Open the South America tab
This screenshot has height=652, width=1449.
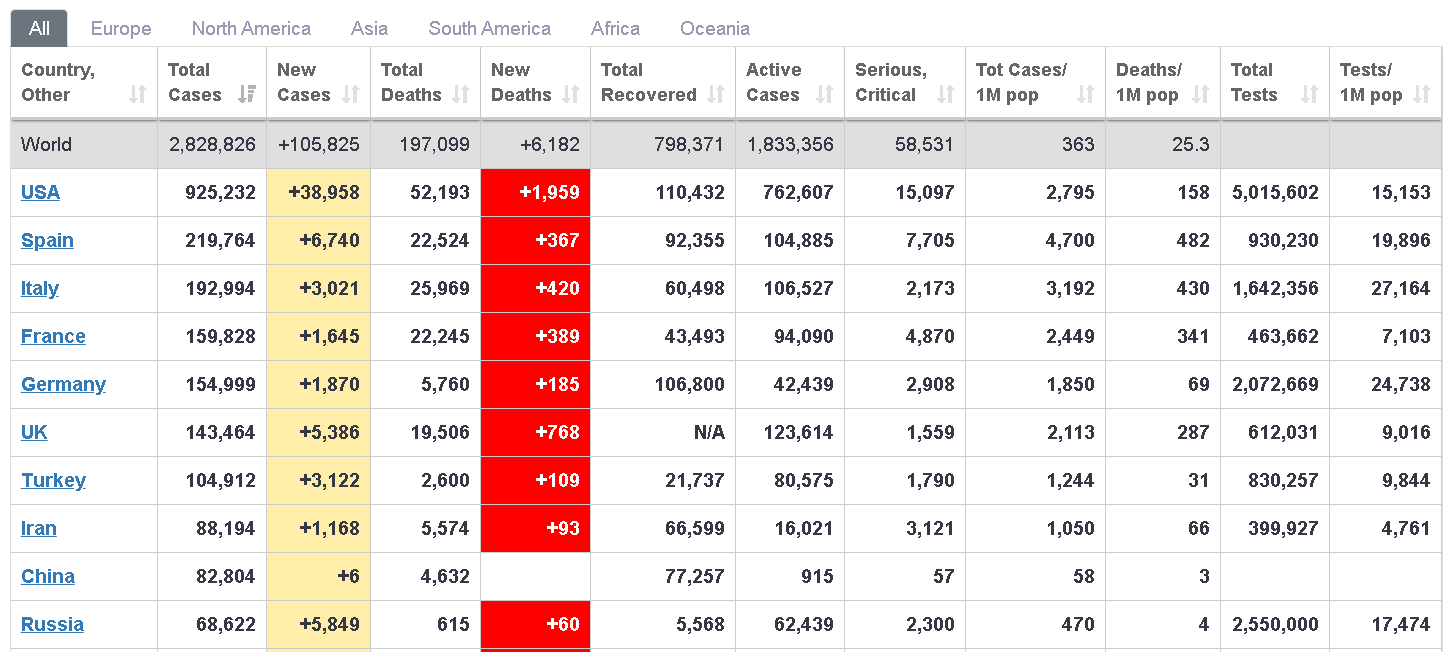tap(489, 28)
